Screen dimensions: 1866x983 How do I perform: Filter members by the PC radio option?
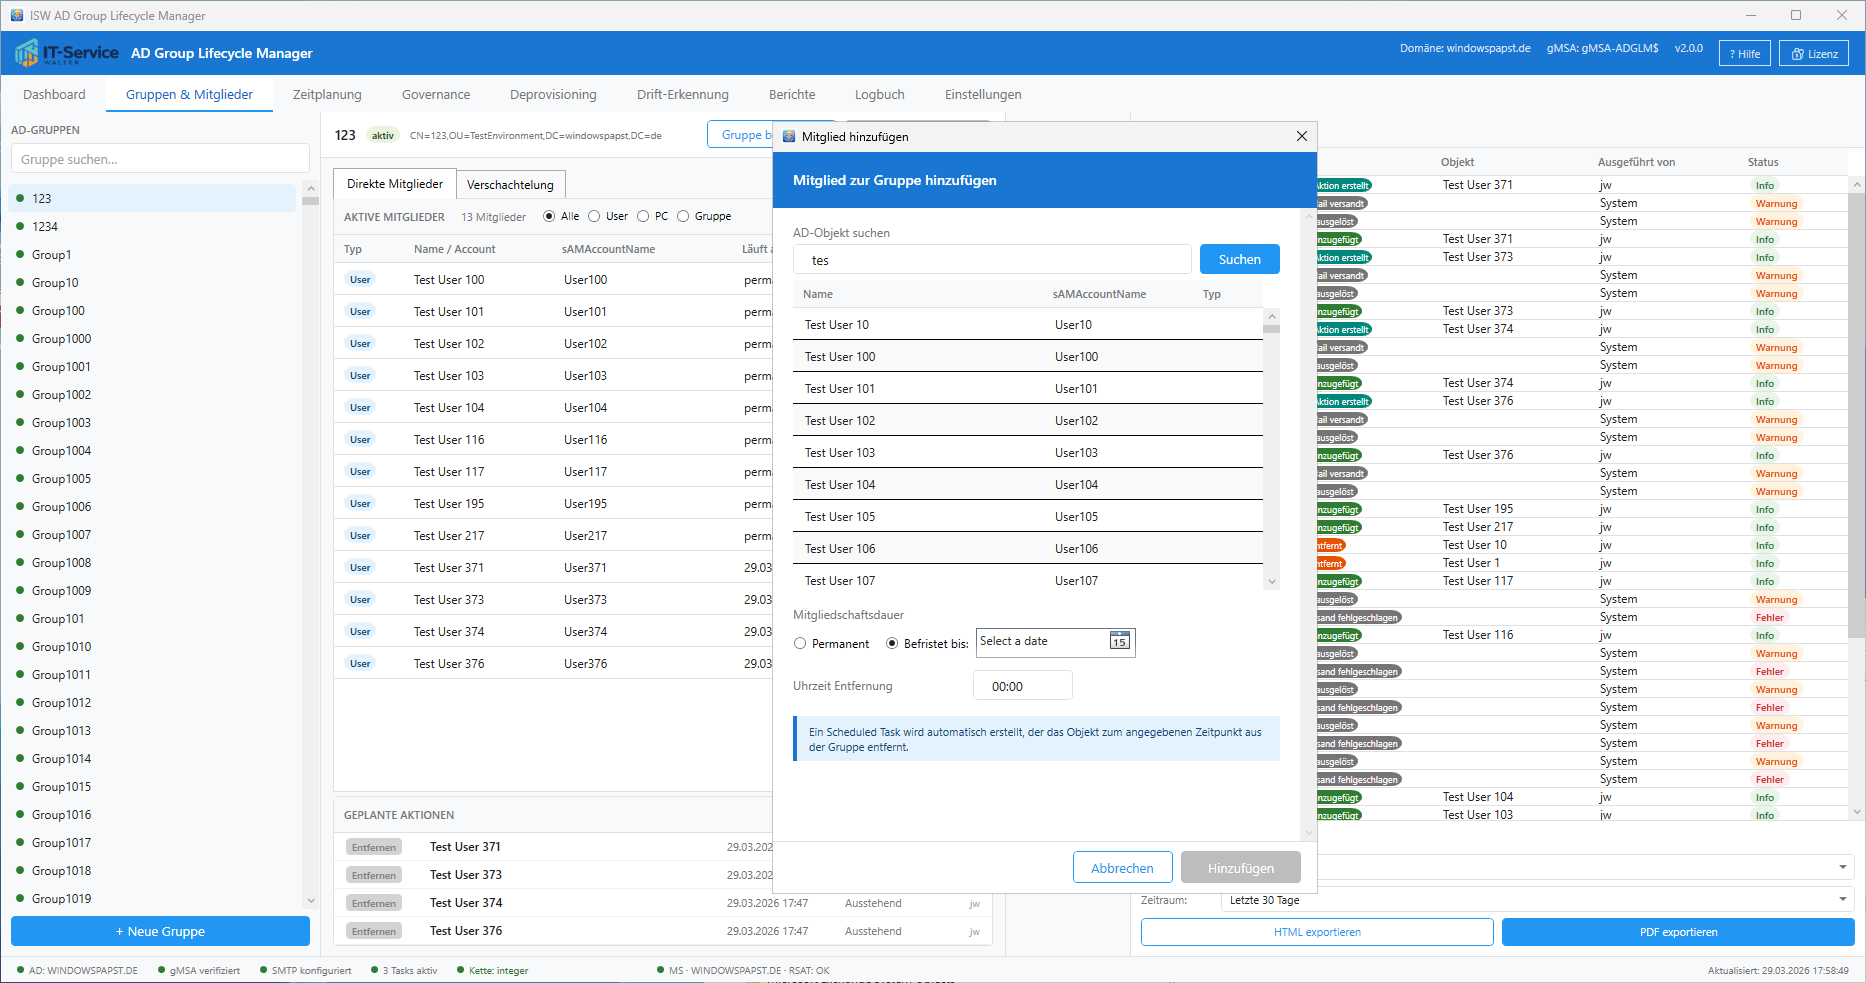pos(643,216)
